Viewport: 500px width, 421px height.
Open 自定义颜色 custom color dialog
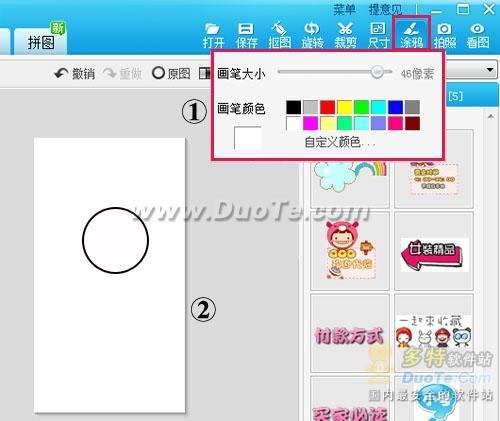pyautogui.click(x=339, y=142)
